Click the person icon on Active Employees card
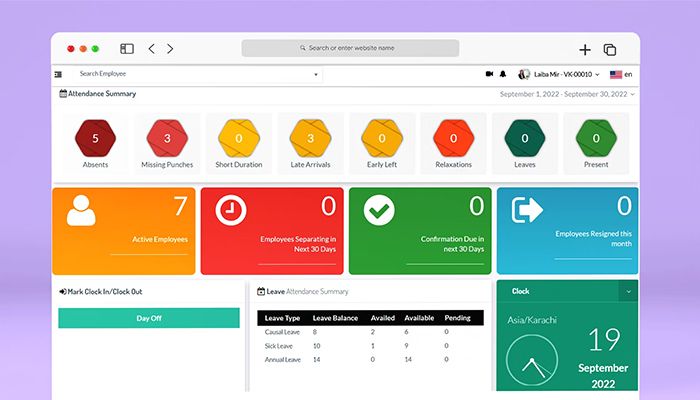This screenshot has height=400, width=700. coord(81,210)
